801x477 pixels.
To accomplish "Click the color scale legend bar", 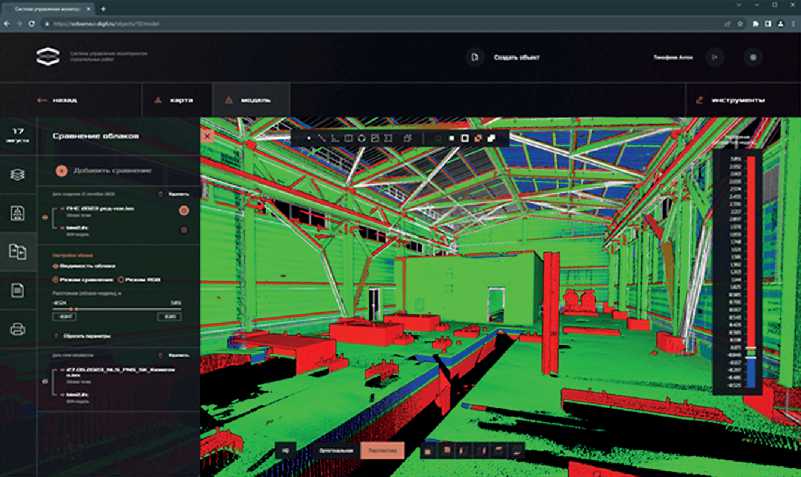I will 751,272.
